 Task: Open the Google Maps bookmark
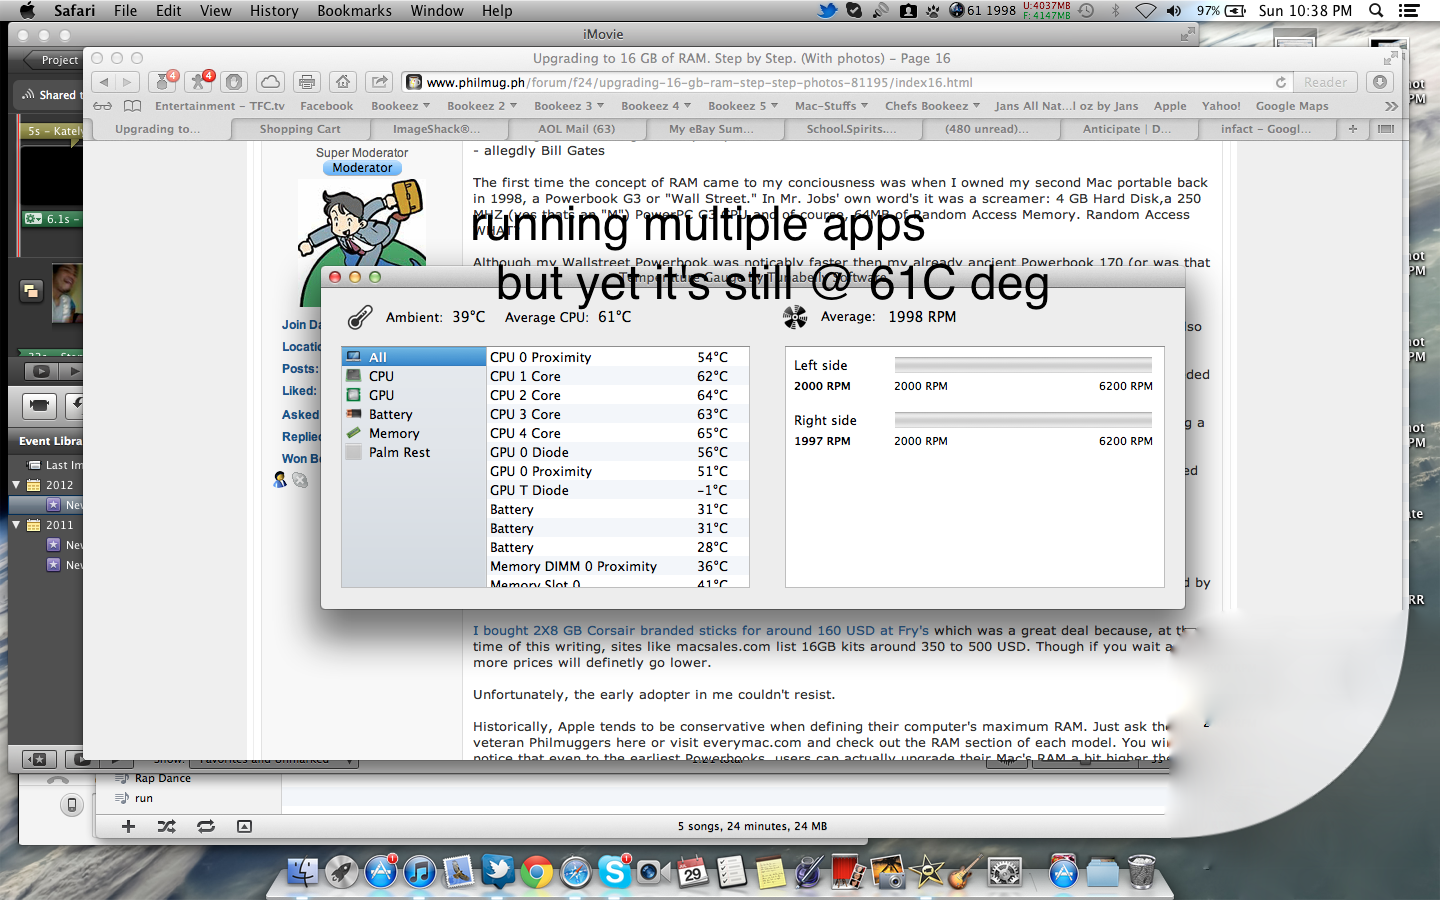coord(1292,106)
